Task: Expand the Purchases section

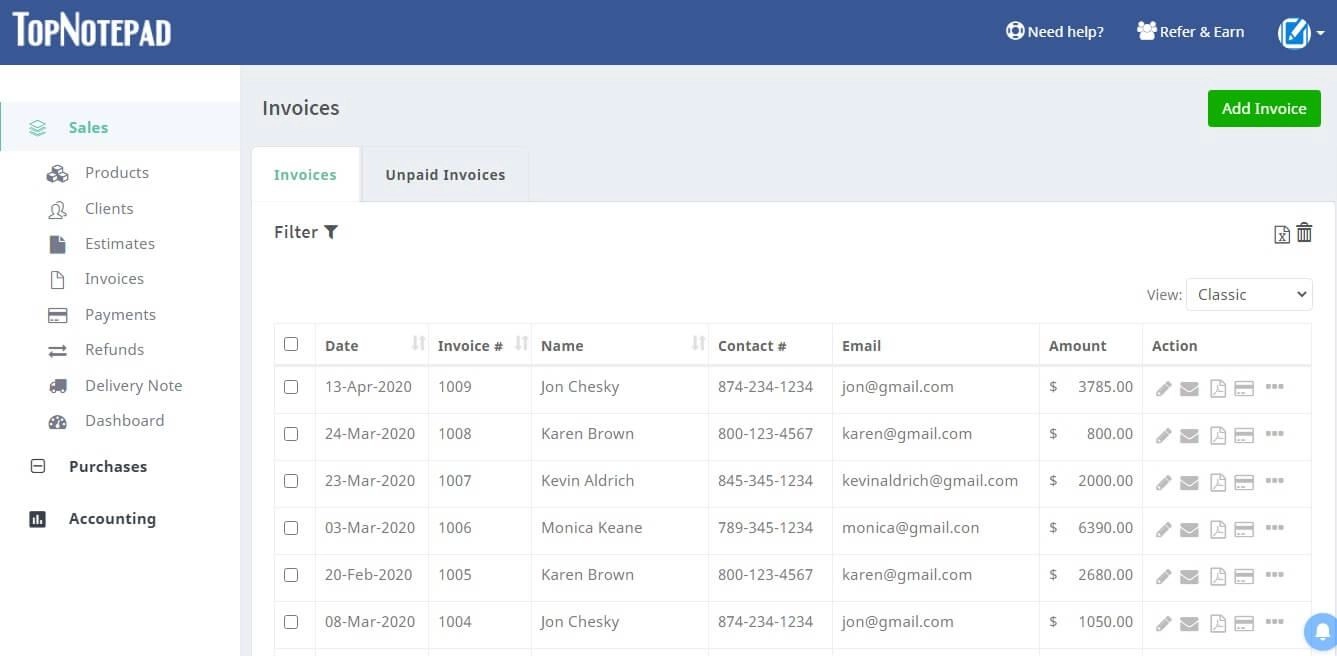Action: [x=107, y=466]
